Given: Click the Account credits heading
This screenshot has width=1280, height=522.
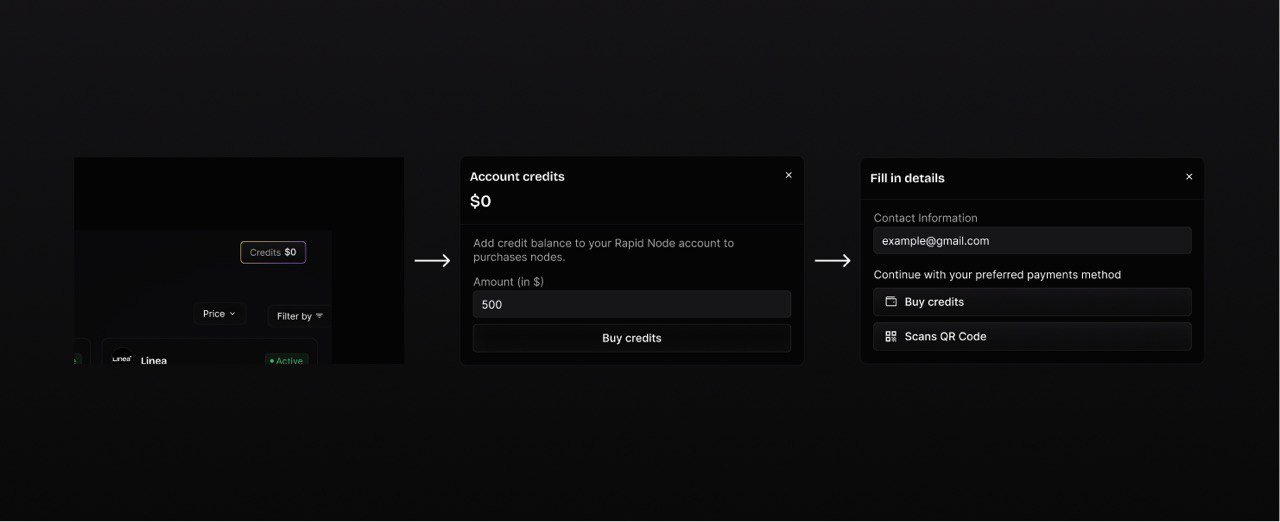Looking at the screenshot, I should click(x=517, y=176).
